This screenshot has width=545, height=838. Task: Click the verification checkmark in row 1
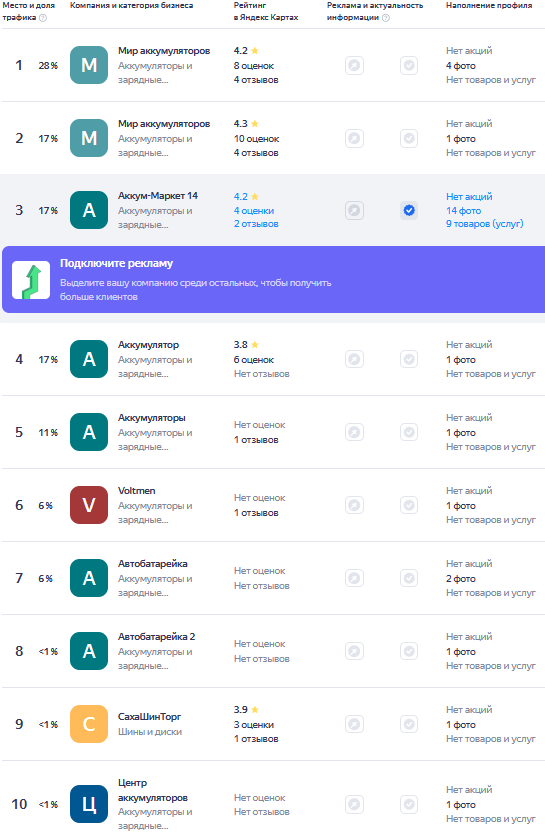(x=409, y=65)
